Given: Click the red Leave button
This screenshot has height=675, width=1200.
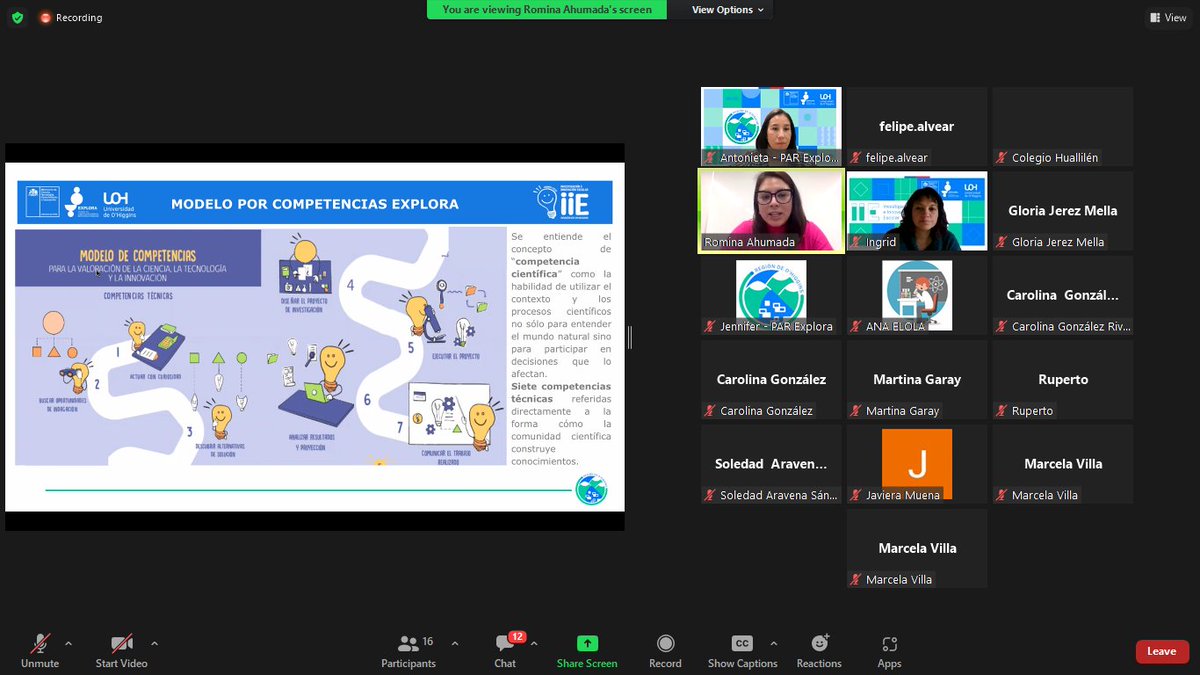Looking at the screenshot, I should pyautogui.click(x=1162, y=651).
